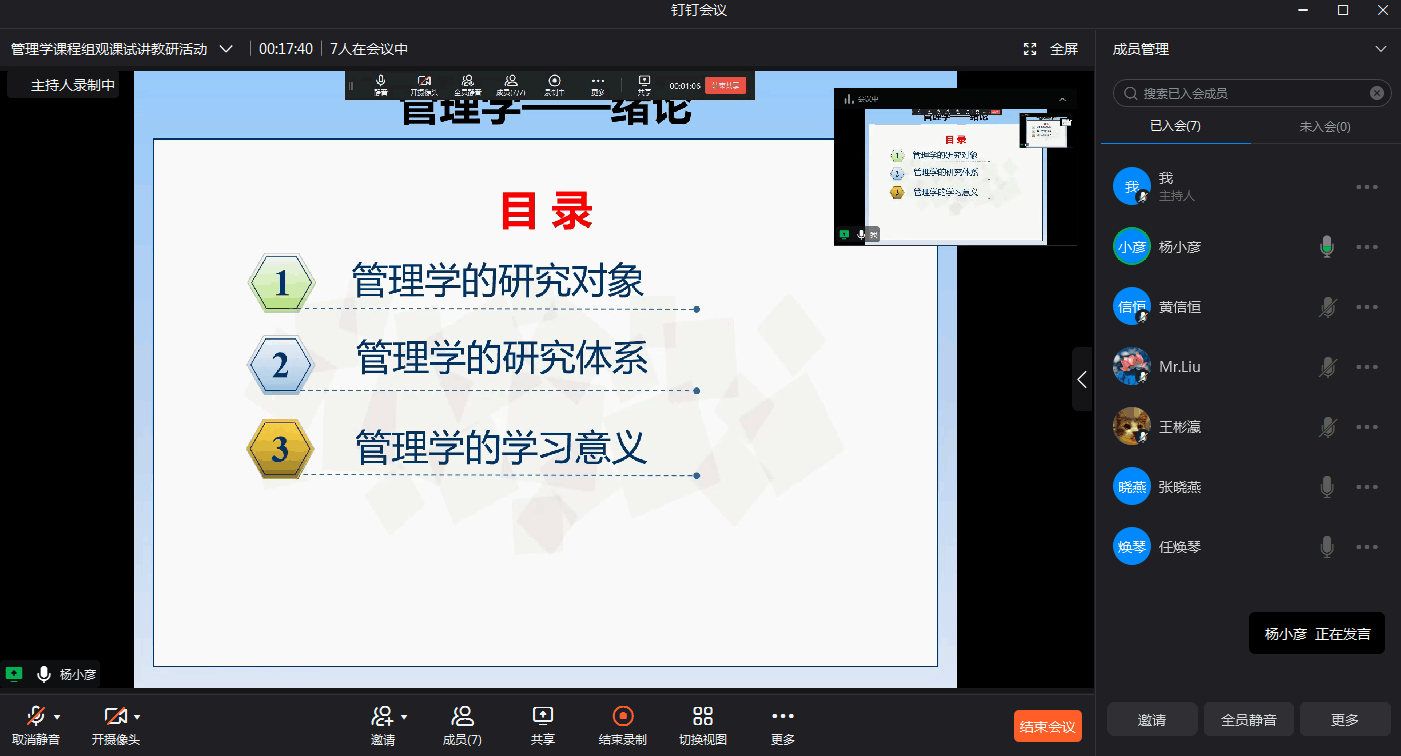The width and height of the screenshot is (1401, 756).
Task: Stop recording with End Recording icon
Action: coord(623,716)
